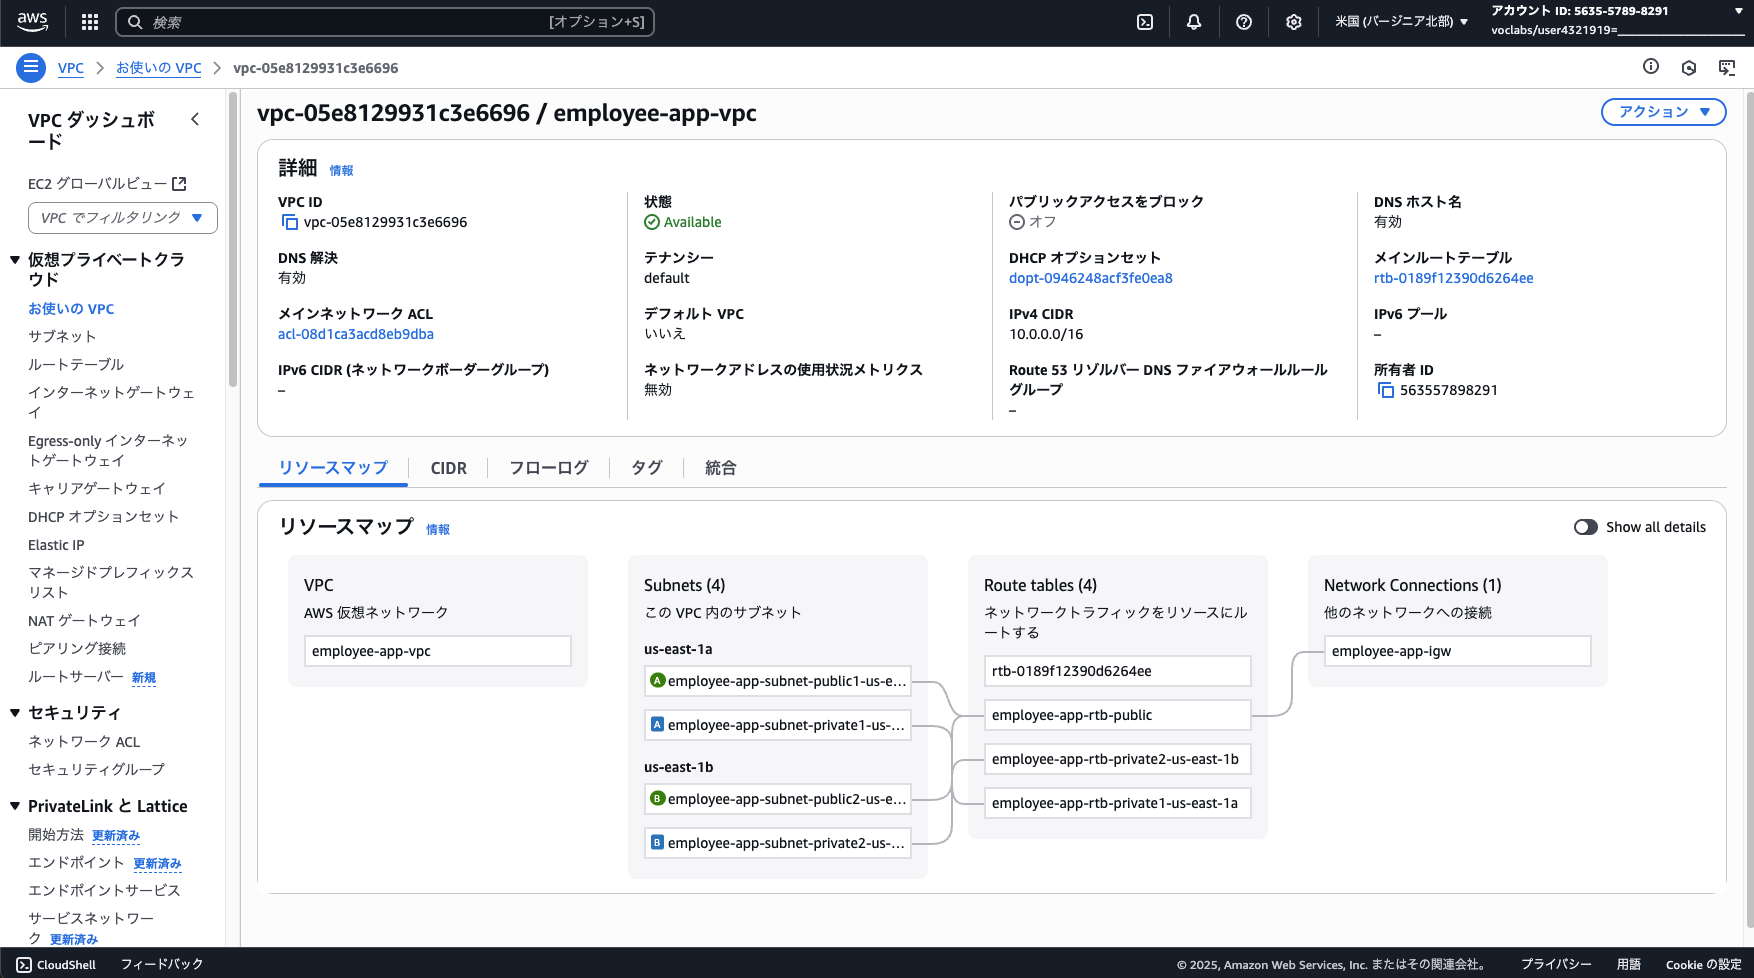Open Cookie settings in the footer
Screen dimensions: 1754x978
(x=1704, y=965)
